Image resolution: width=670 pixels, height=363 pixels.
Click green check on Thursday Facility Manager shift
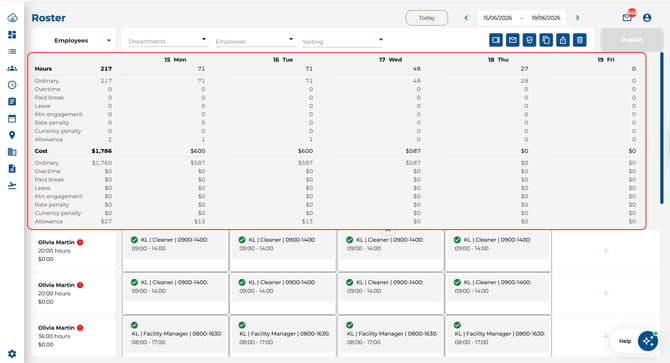(457, 325)
